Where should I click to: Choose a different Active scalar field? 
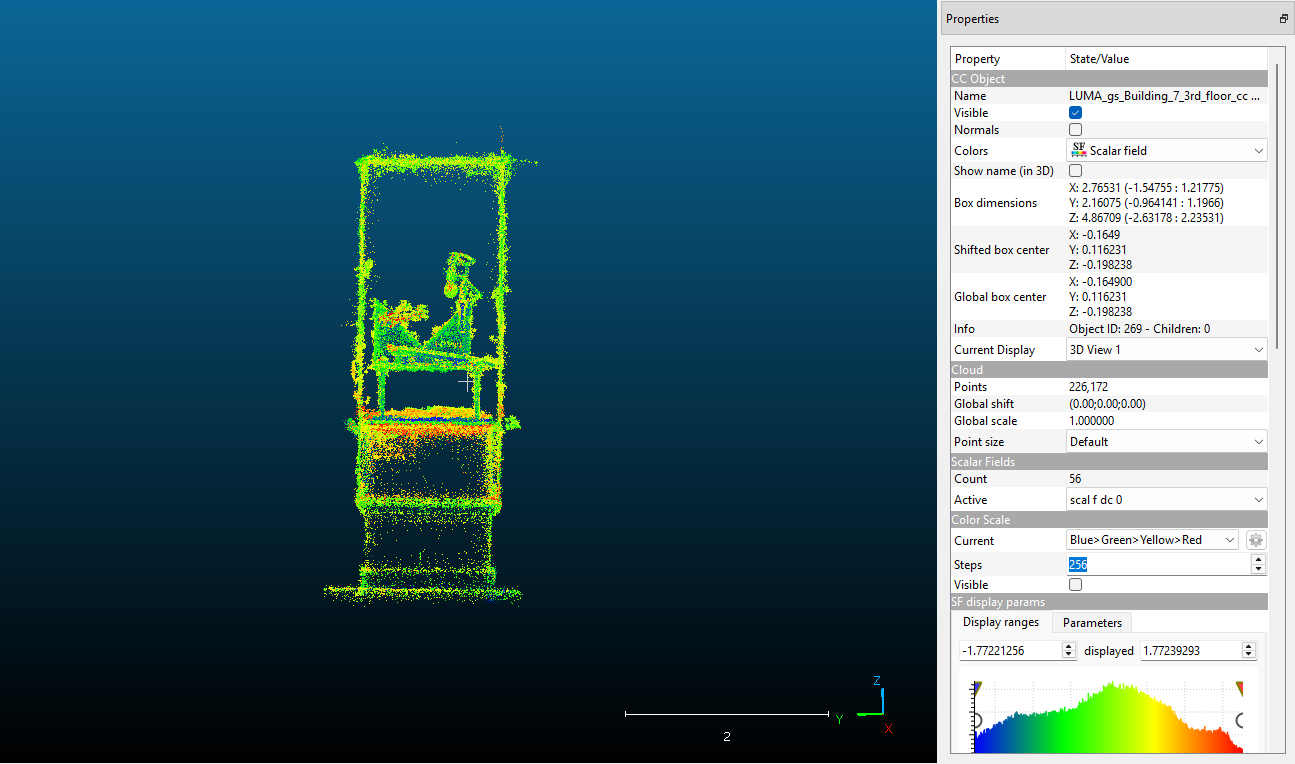pyautogui.click(x=1166, y=500)
